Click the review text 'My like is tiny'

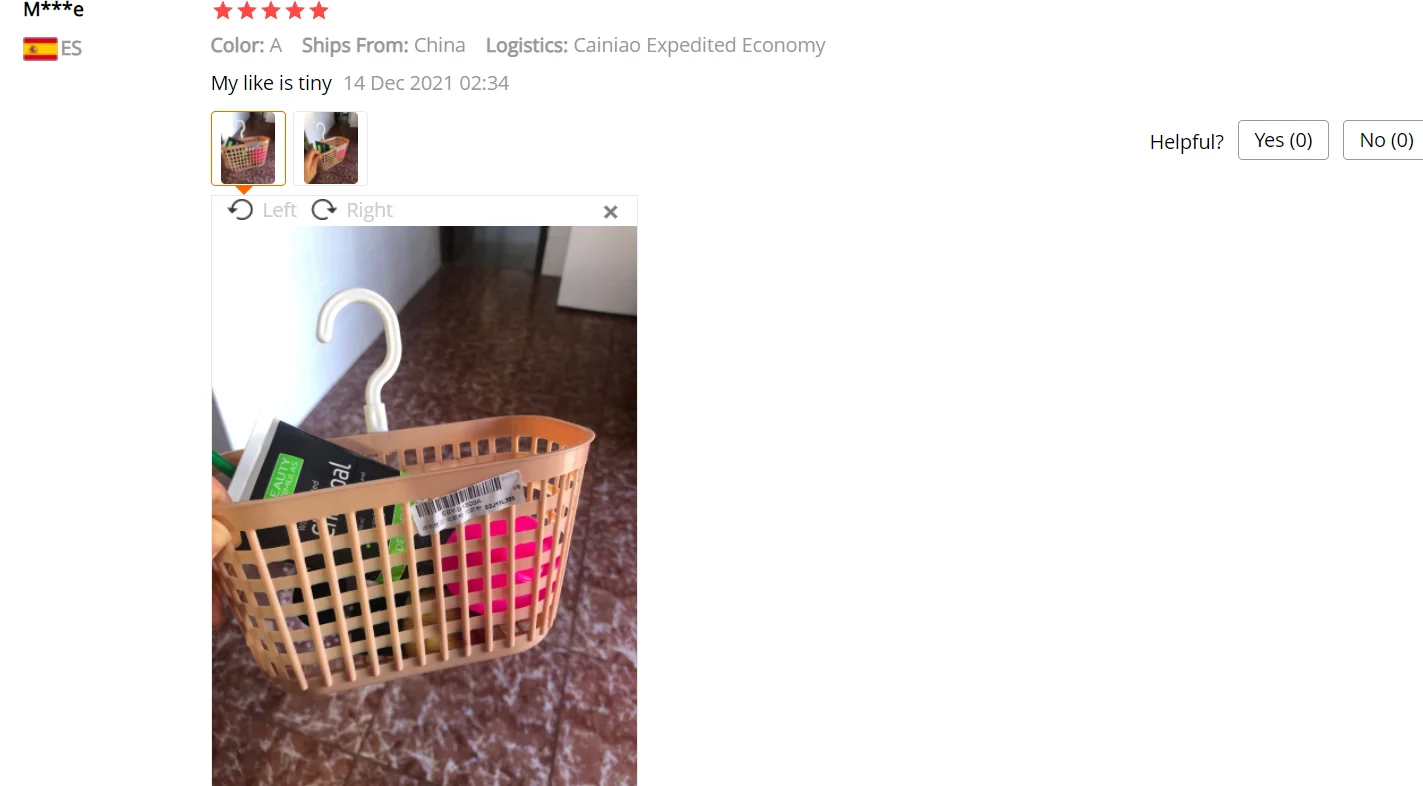point(271,83)
